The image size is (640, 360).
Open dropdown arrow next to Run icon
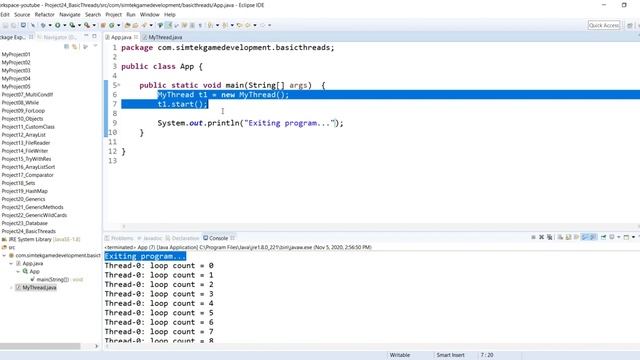pyautogui.click(x=64, y=25)
